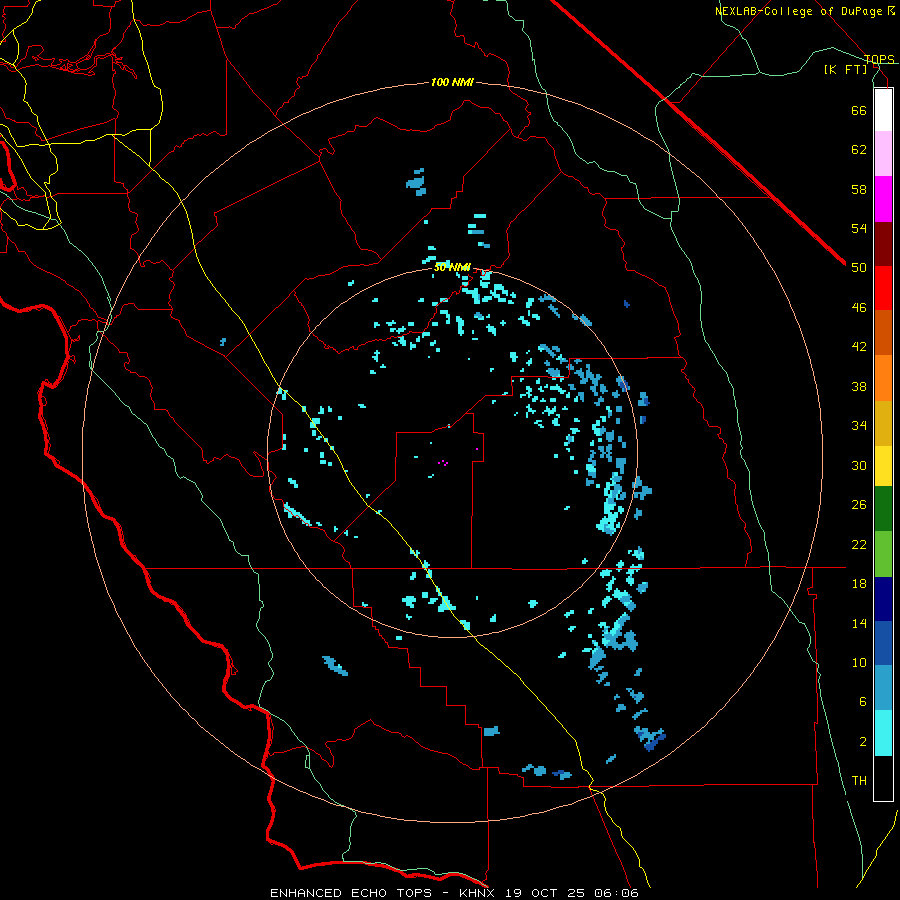This screenshot has height=900, width=900.
Task: Pick the light green legend swatch
Action: click(883, 554)
